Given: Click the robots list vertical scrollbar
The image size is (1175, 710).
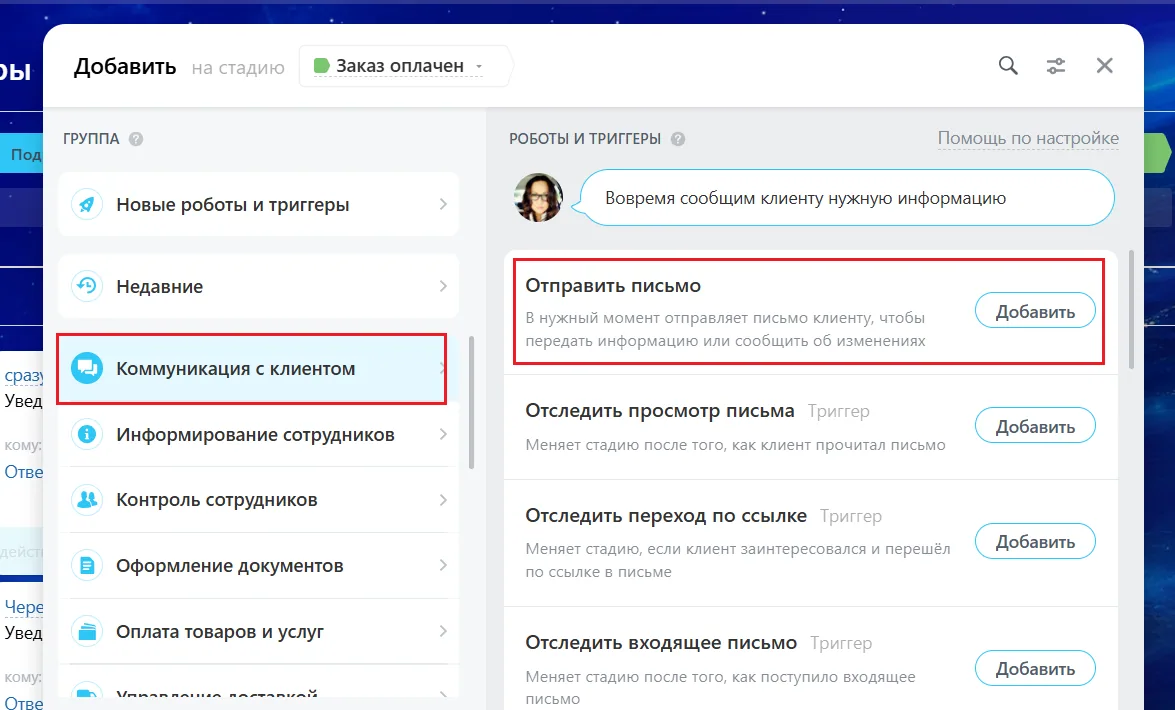Looking at the screenshot, I should [1131, 310].
